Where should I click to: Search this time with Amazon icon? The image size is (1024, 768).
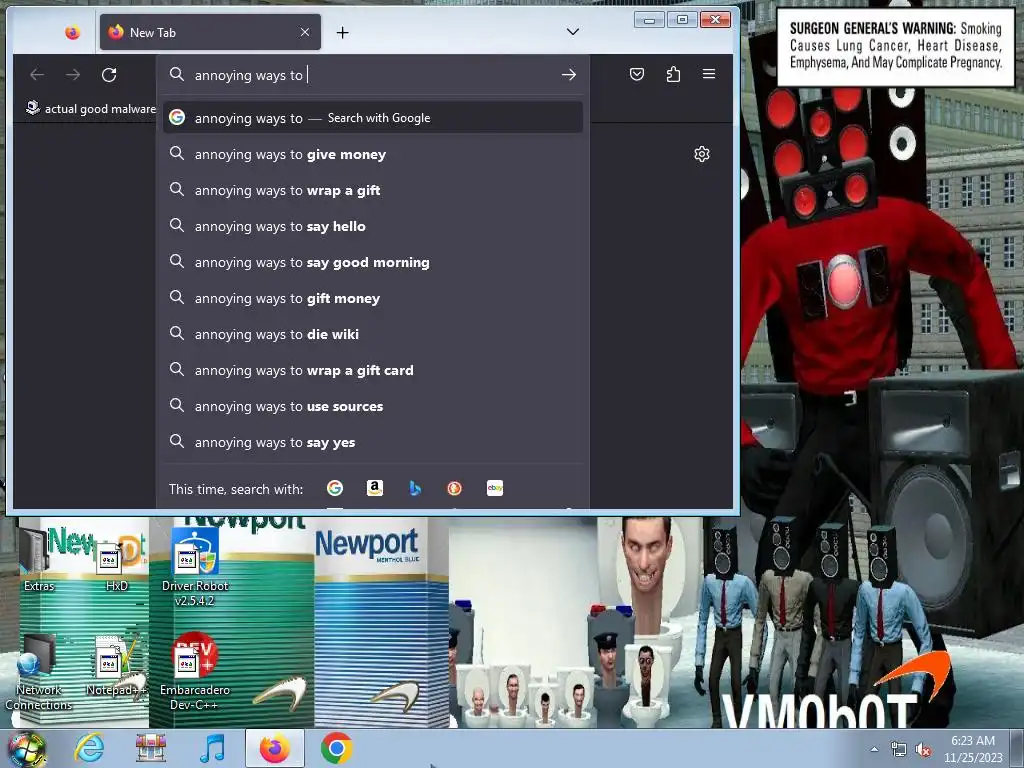click(x=375, y=488)
